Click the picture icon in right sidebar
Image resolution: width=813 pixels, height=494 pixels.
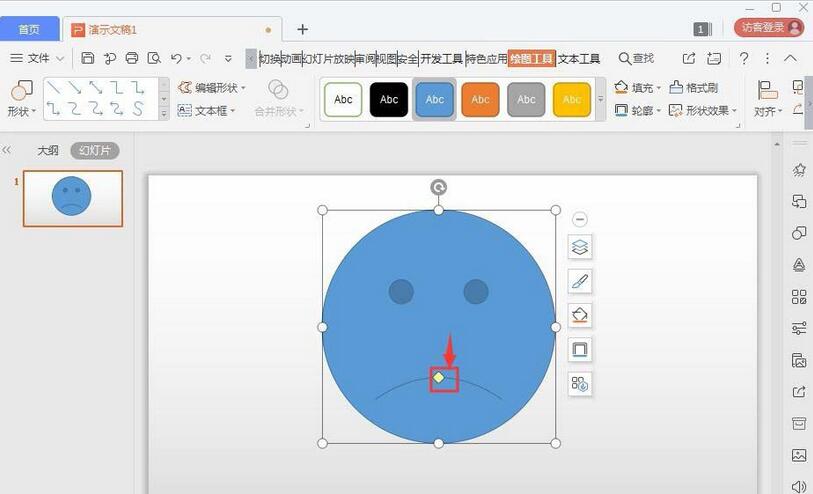pos(799,455)
